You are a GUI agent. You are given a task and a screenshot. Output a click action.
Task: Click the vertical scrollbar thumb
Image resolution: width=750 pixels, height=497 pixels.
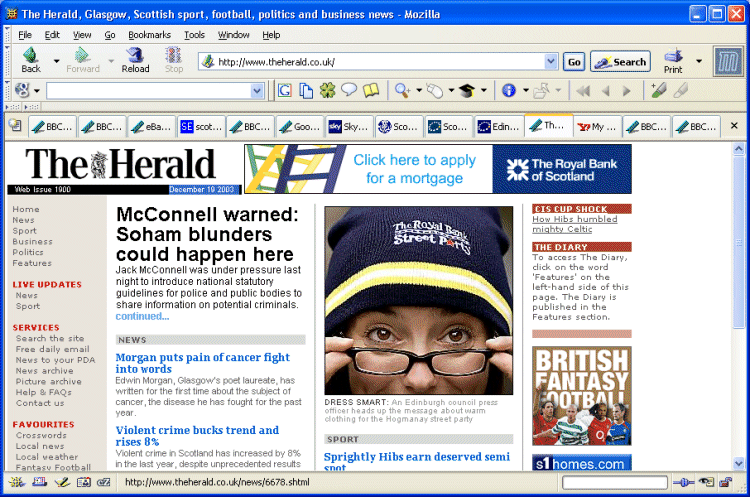tap(739, 243)
